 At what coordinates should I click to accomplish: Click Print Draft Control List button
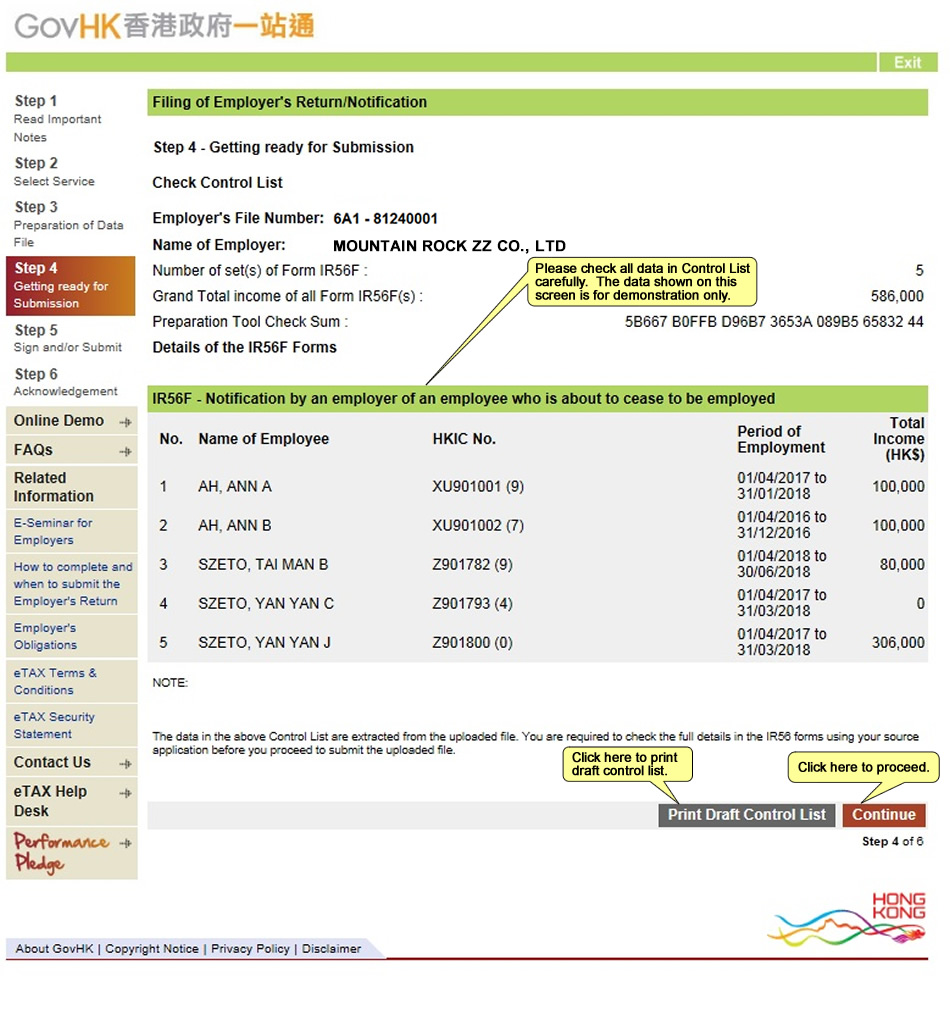click(746, 815)
